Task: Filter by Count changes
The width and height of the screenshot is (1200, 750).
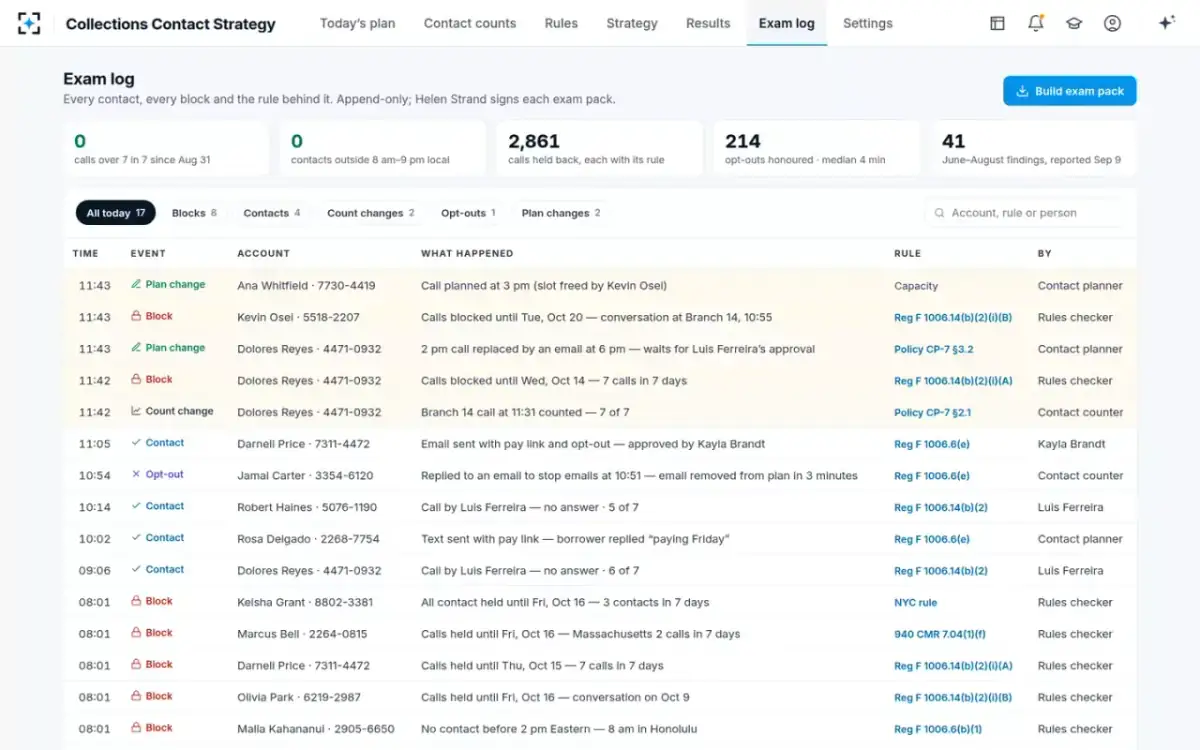Action: tap(371, 213)
